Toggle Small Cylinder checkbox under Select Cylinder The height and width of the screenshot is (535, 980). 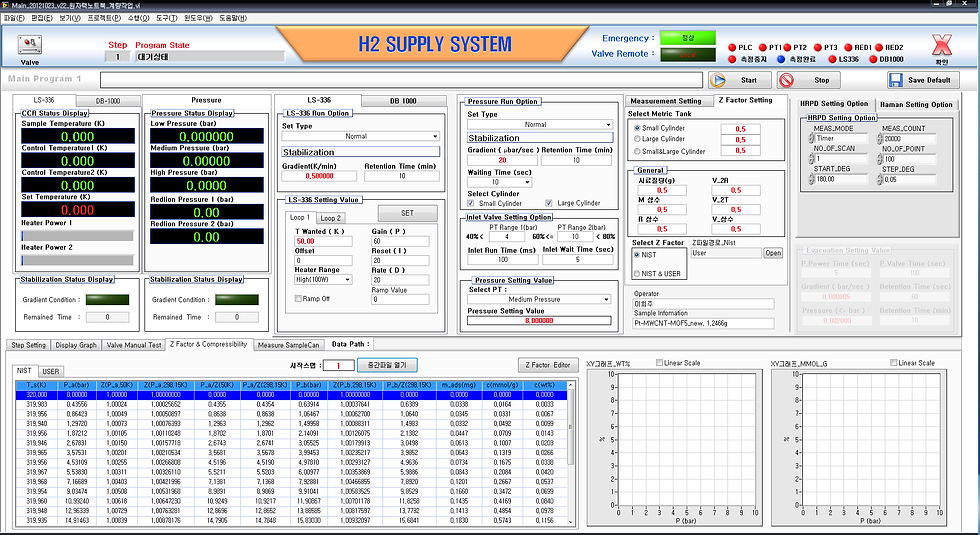471,203
